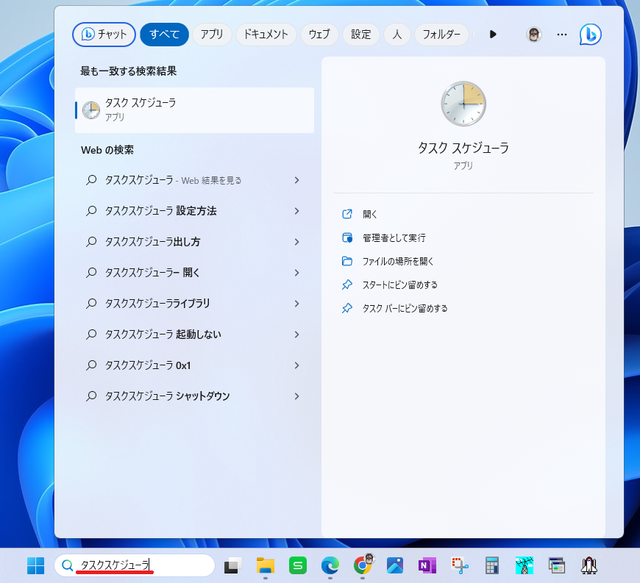Select suggestion タスクスケジューラライブラリ
The height and width of the screenshot is (583, 640).
tap(194, 303)
